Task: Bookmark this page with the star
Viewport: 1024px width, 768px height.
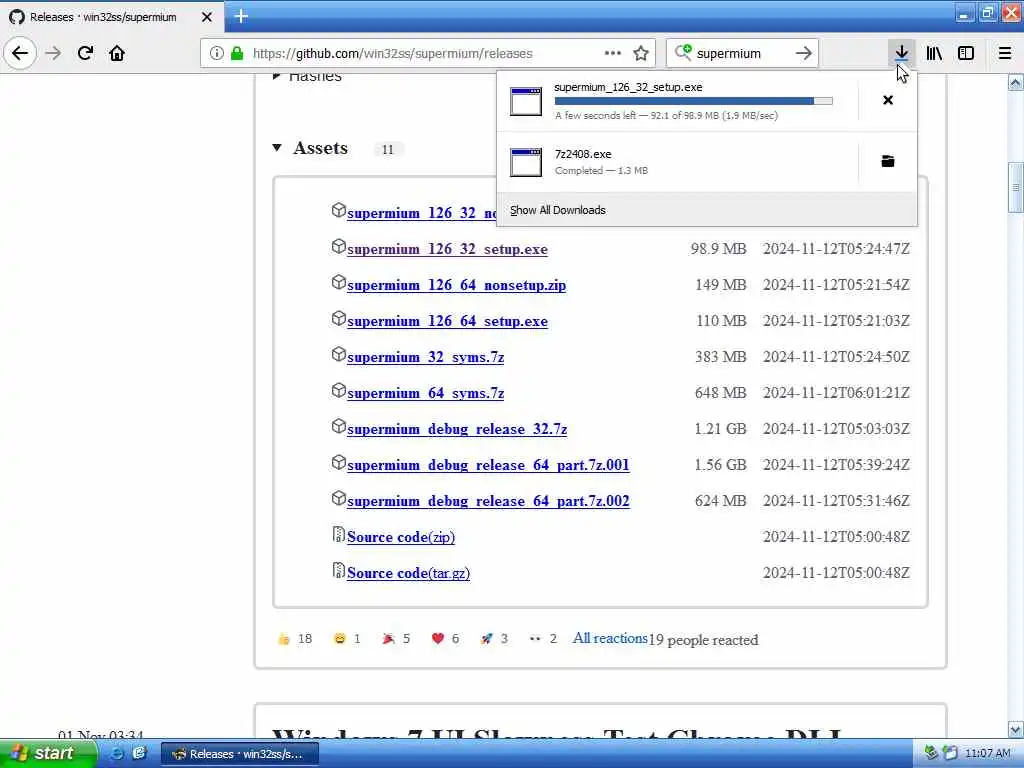Action: click(x=641, y=53)
